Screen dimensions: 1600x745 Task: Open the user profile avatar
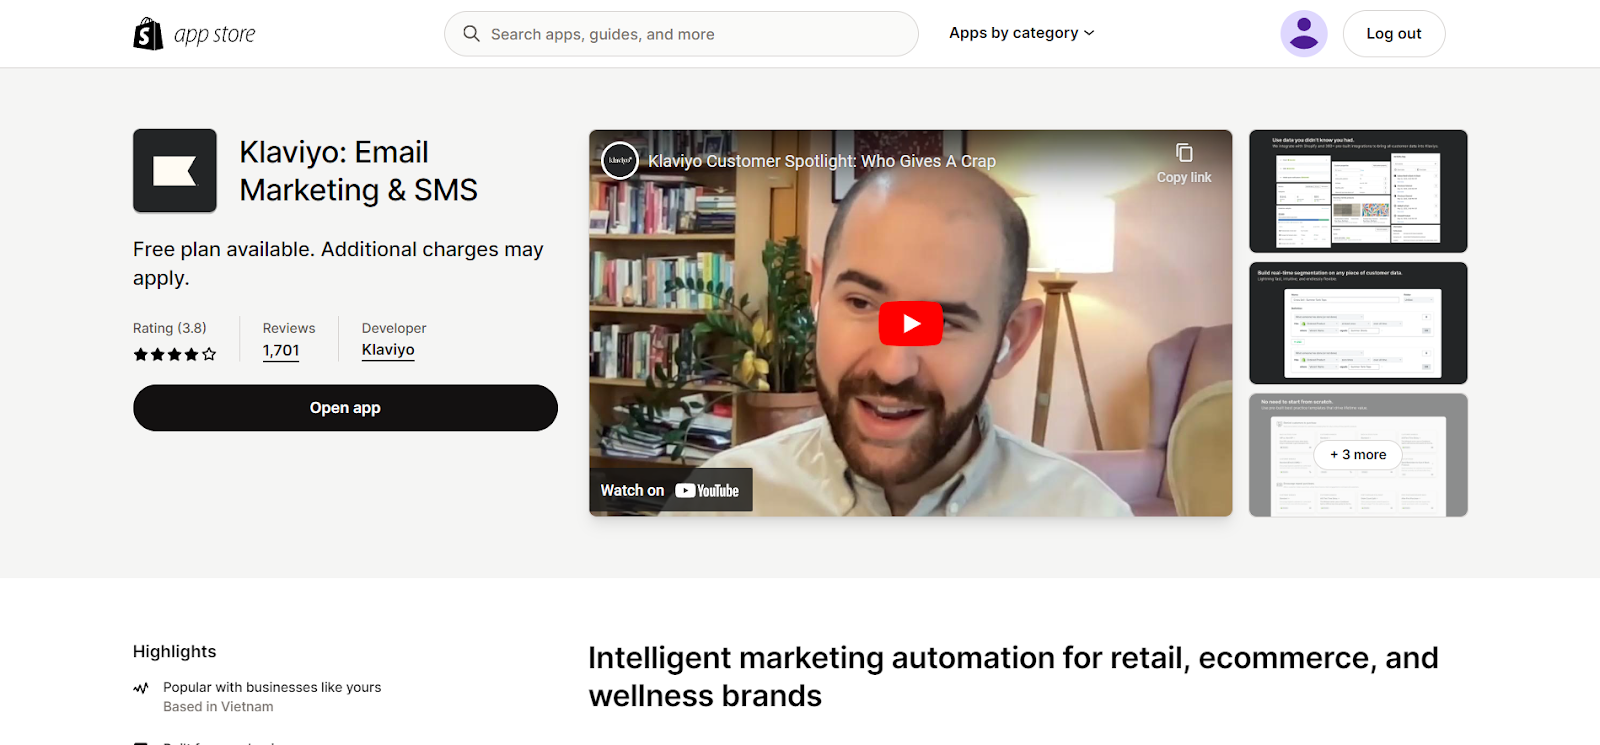tap(1304, 34)
